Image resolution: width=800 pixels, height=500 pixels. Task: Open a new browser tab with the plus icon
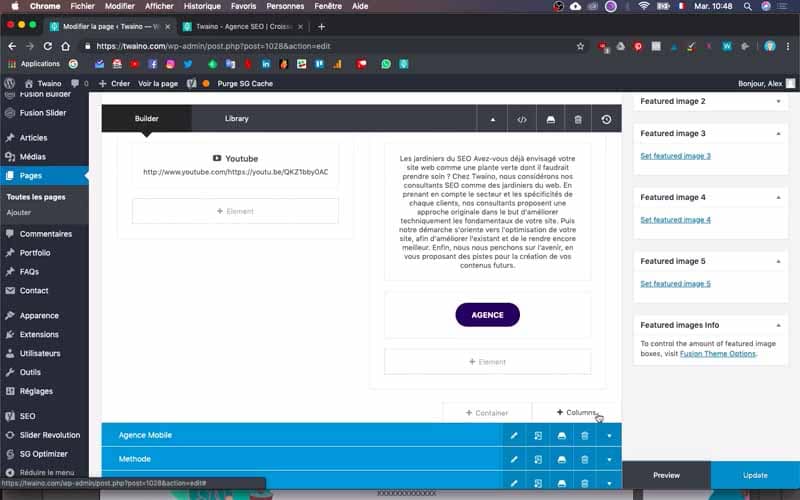321,27
